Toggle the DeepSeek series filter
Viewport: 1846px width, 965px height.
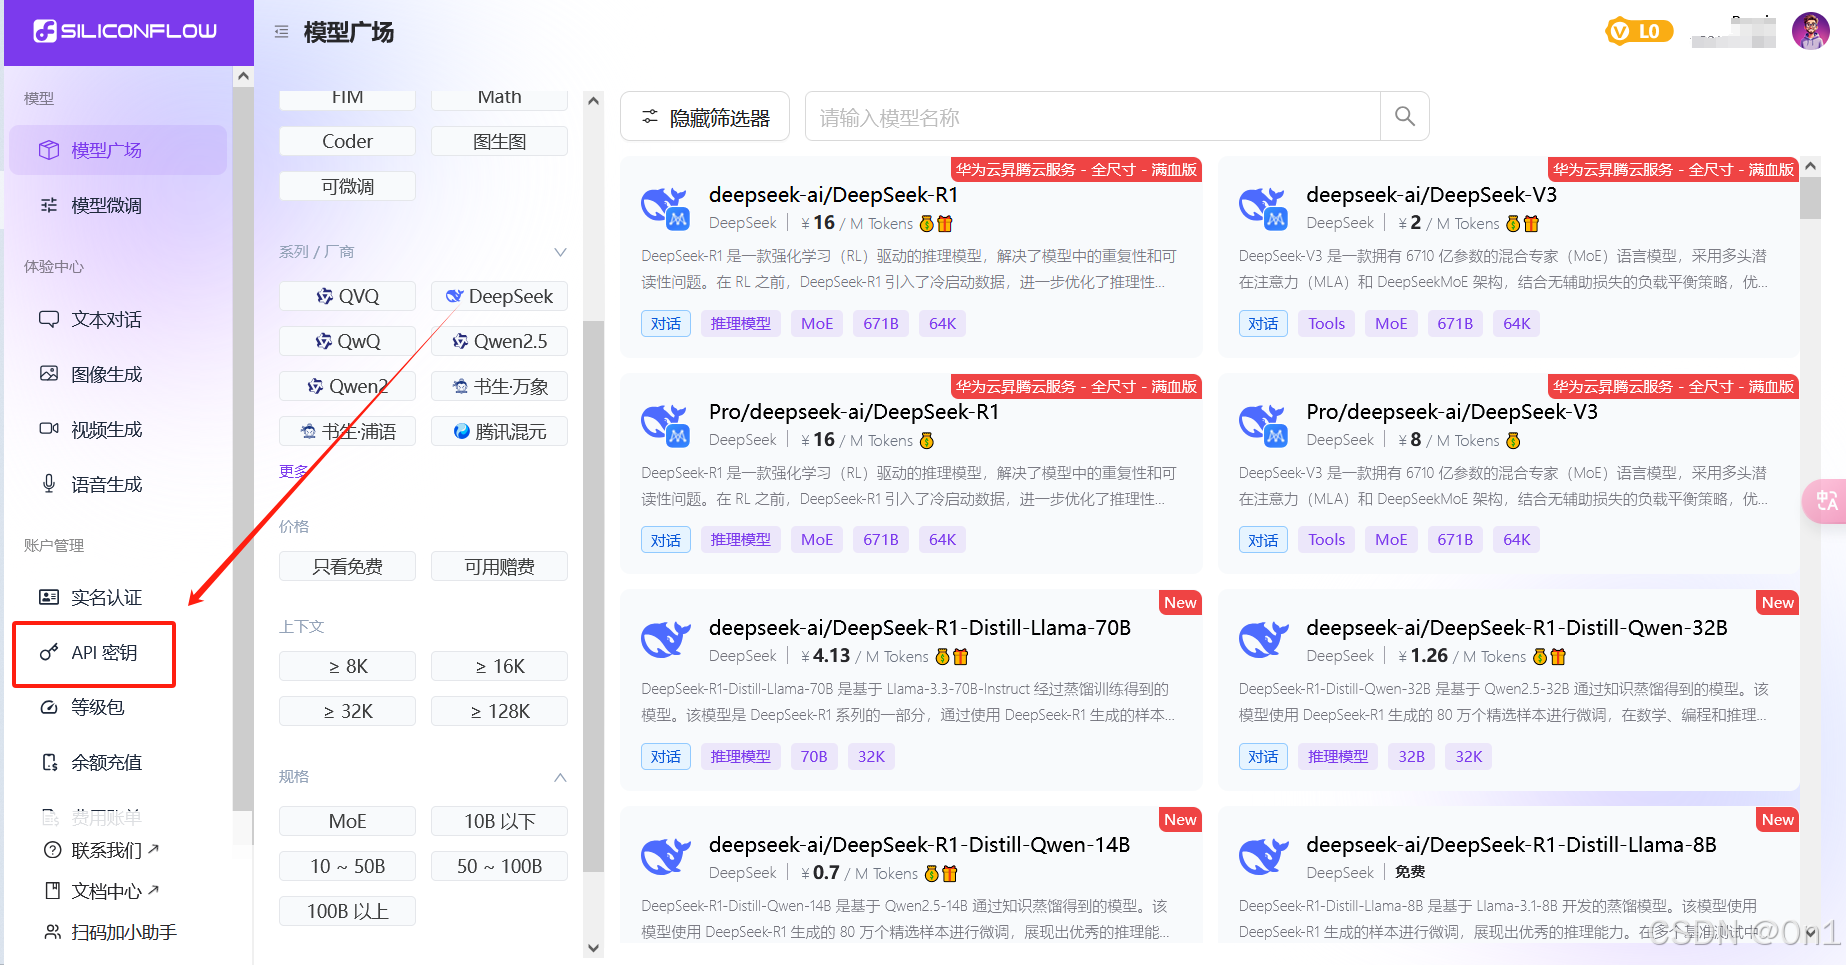click(499, 296)
